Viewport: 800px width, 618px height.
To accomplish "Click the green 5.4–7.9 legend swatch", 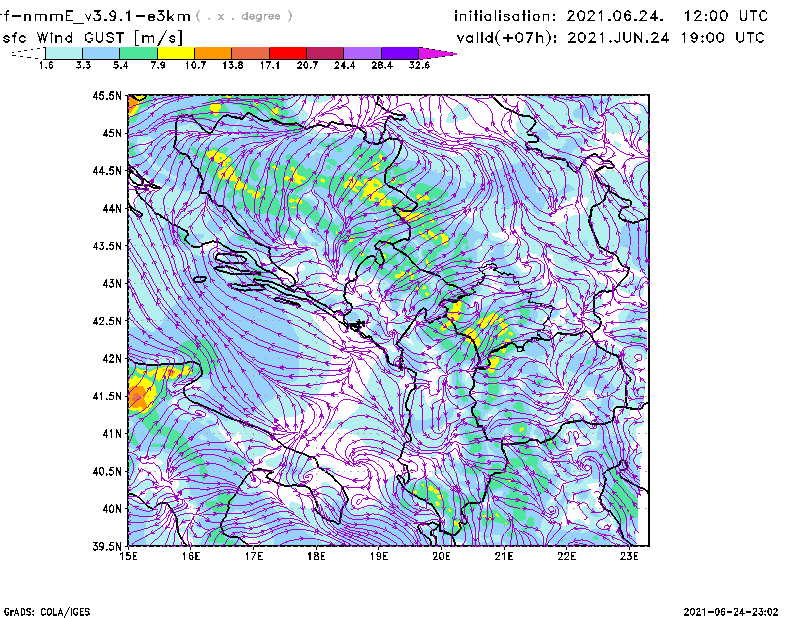I will (x=138, y=53).
